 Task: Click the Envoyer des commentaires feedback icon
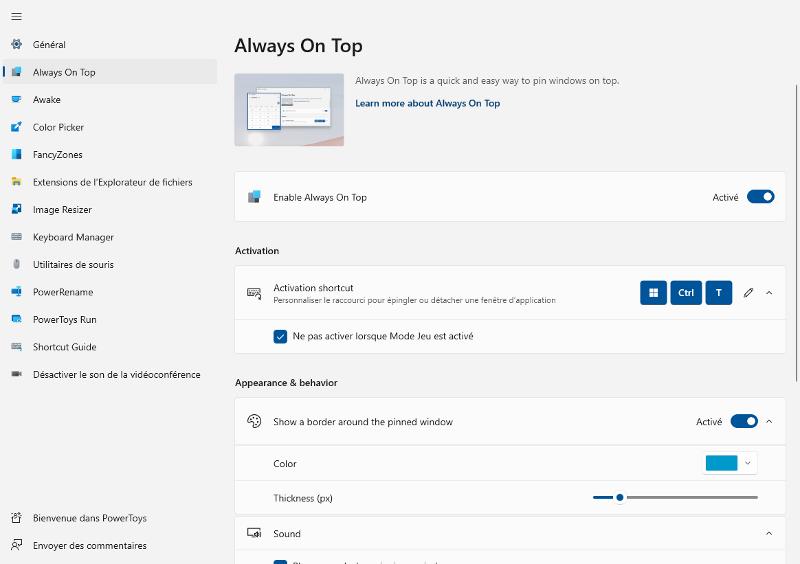tap(16, 545)
